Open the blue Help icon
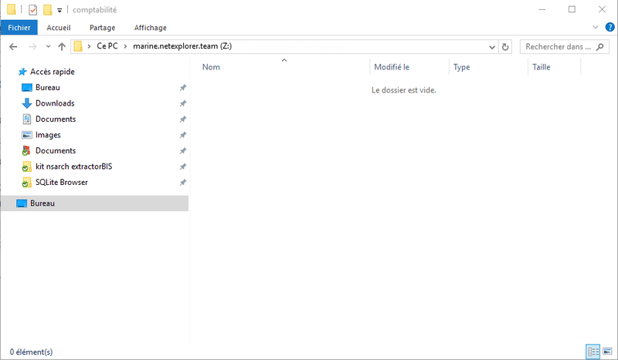The image size is (618, 360). coord(610,27)
